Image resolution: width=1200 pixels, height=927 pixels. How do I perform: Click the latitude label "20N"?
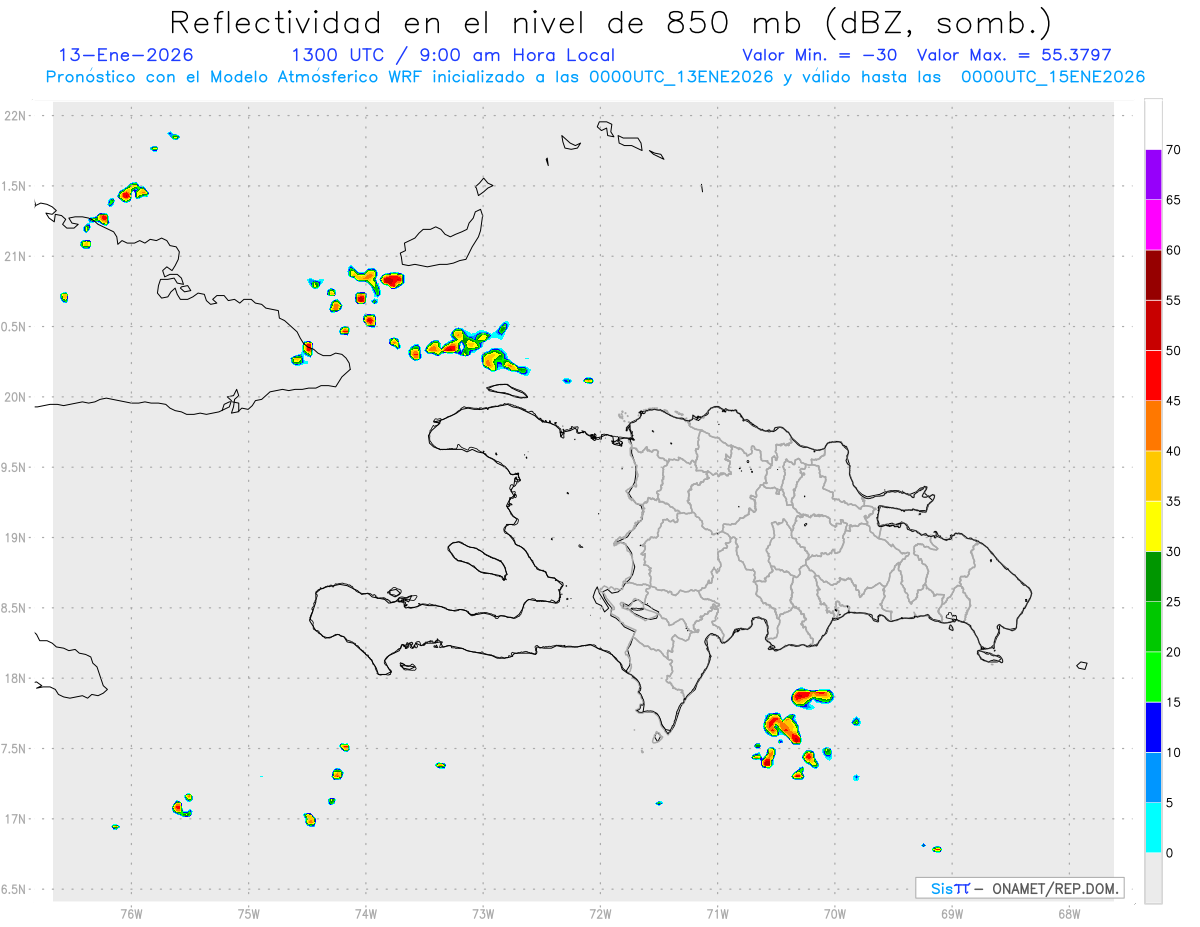click(16, 397)
